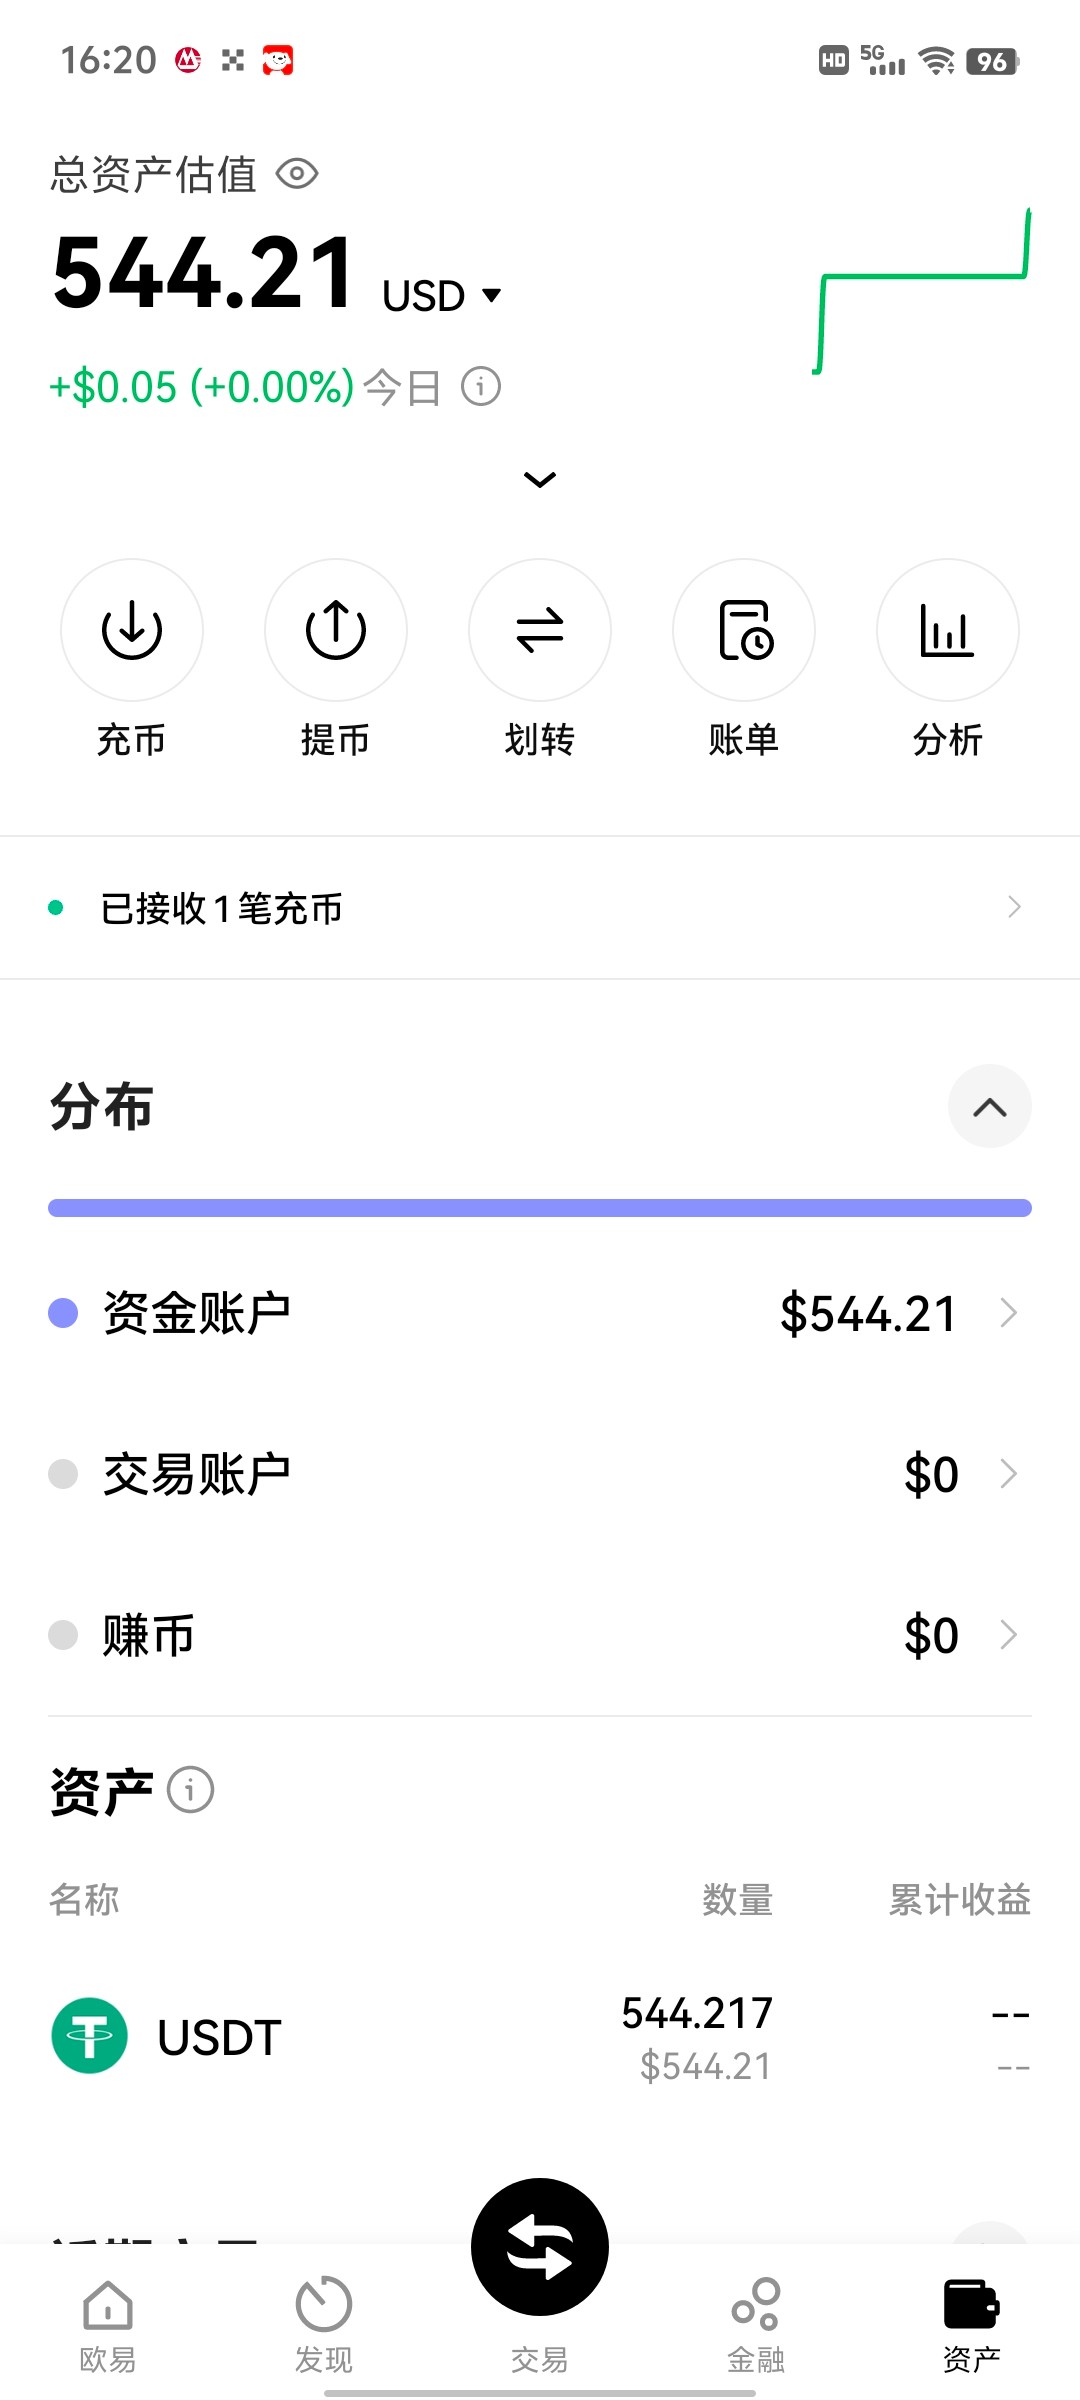This screenshot has width=1080, height=2400.
Task: Open the USD currency dropdown
Action: click(x=442, y=295)
